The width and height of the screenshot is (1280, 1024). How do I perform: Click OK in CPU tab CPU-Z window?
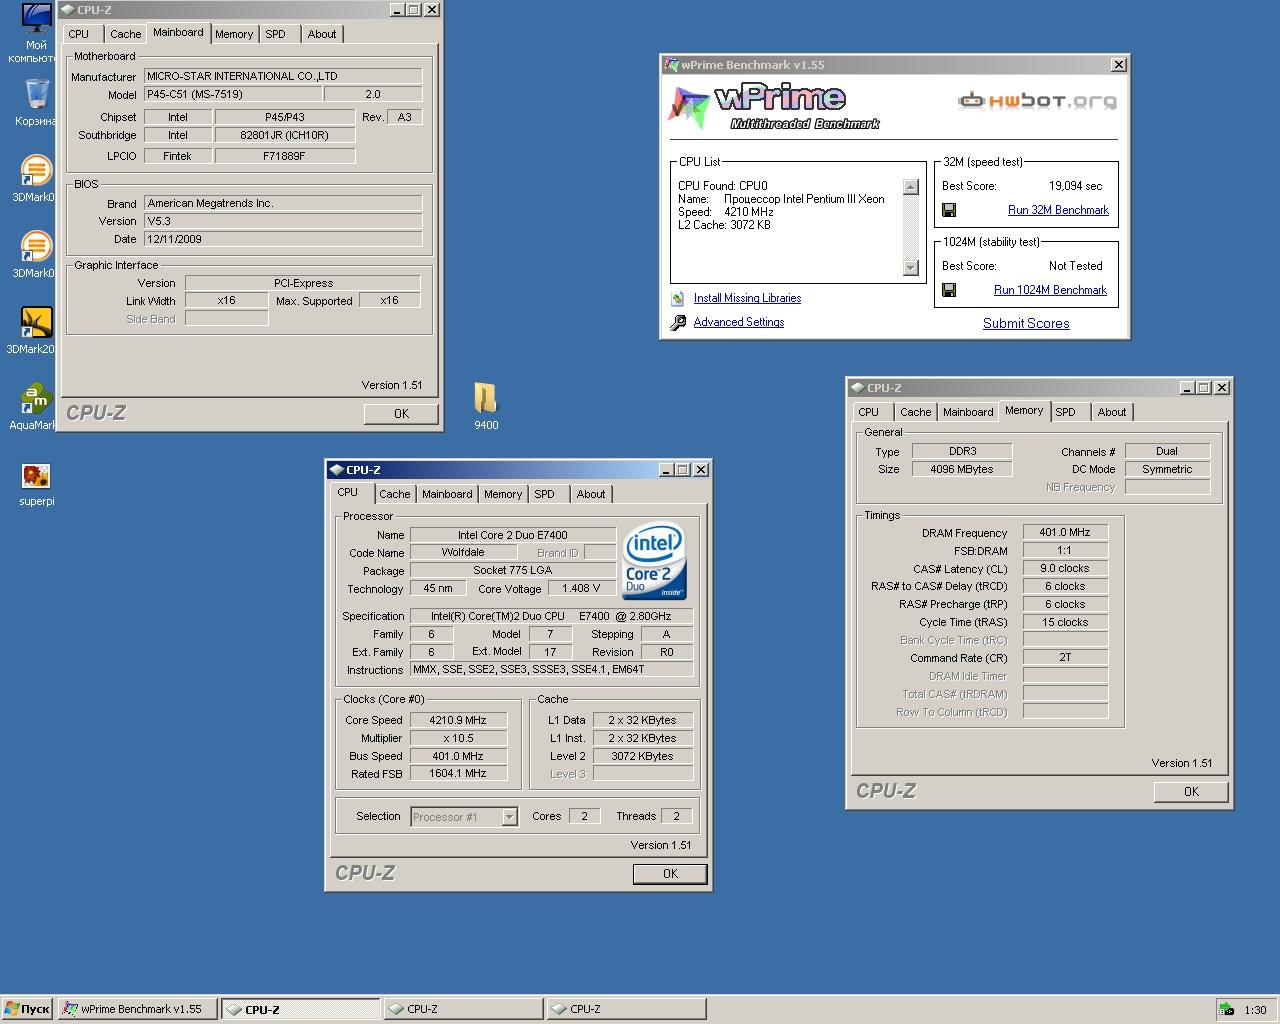click(670, 873)
